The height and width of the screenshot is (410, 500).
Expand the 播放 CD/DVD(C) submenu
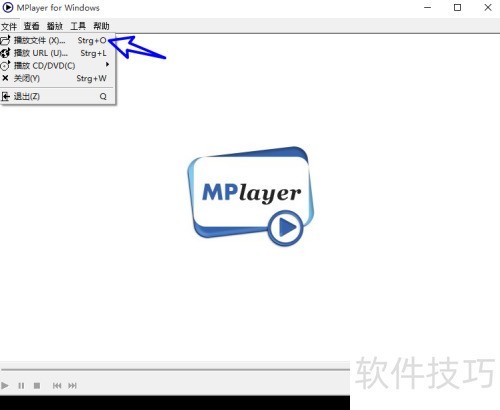point(58,65)
